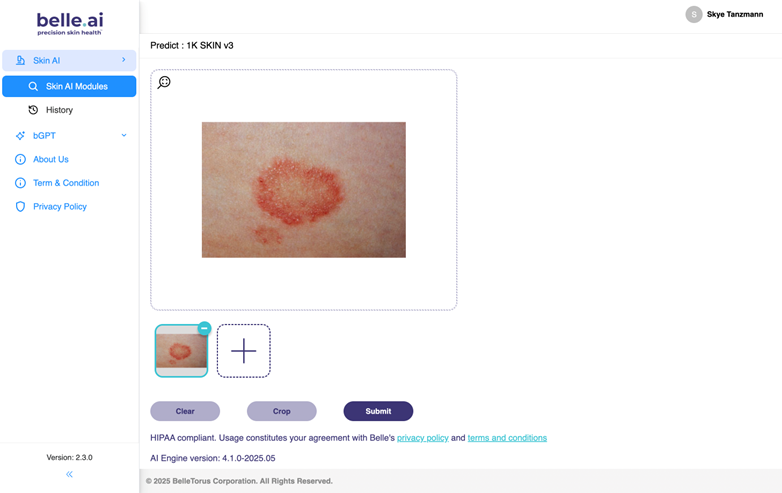
Task: Remove the uploaded thumbnail via minus badge
Action: [204, 329]
